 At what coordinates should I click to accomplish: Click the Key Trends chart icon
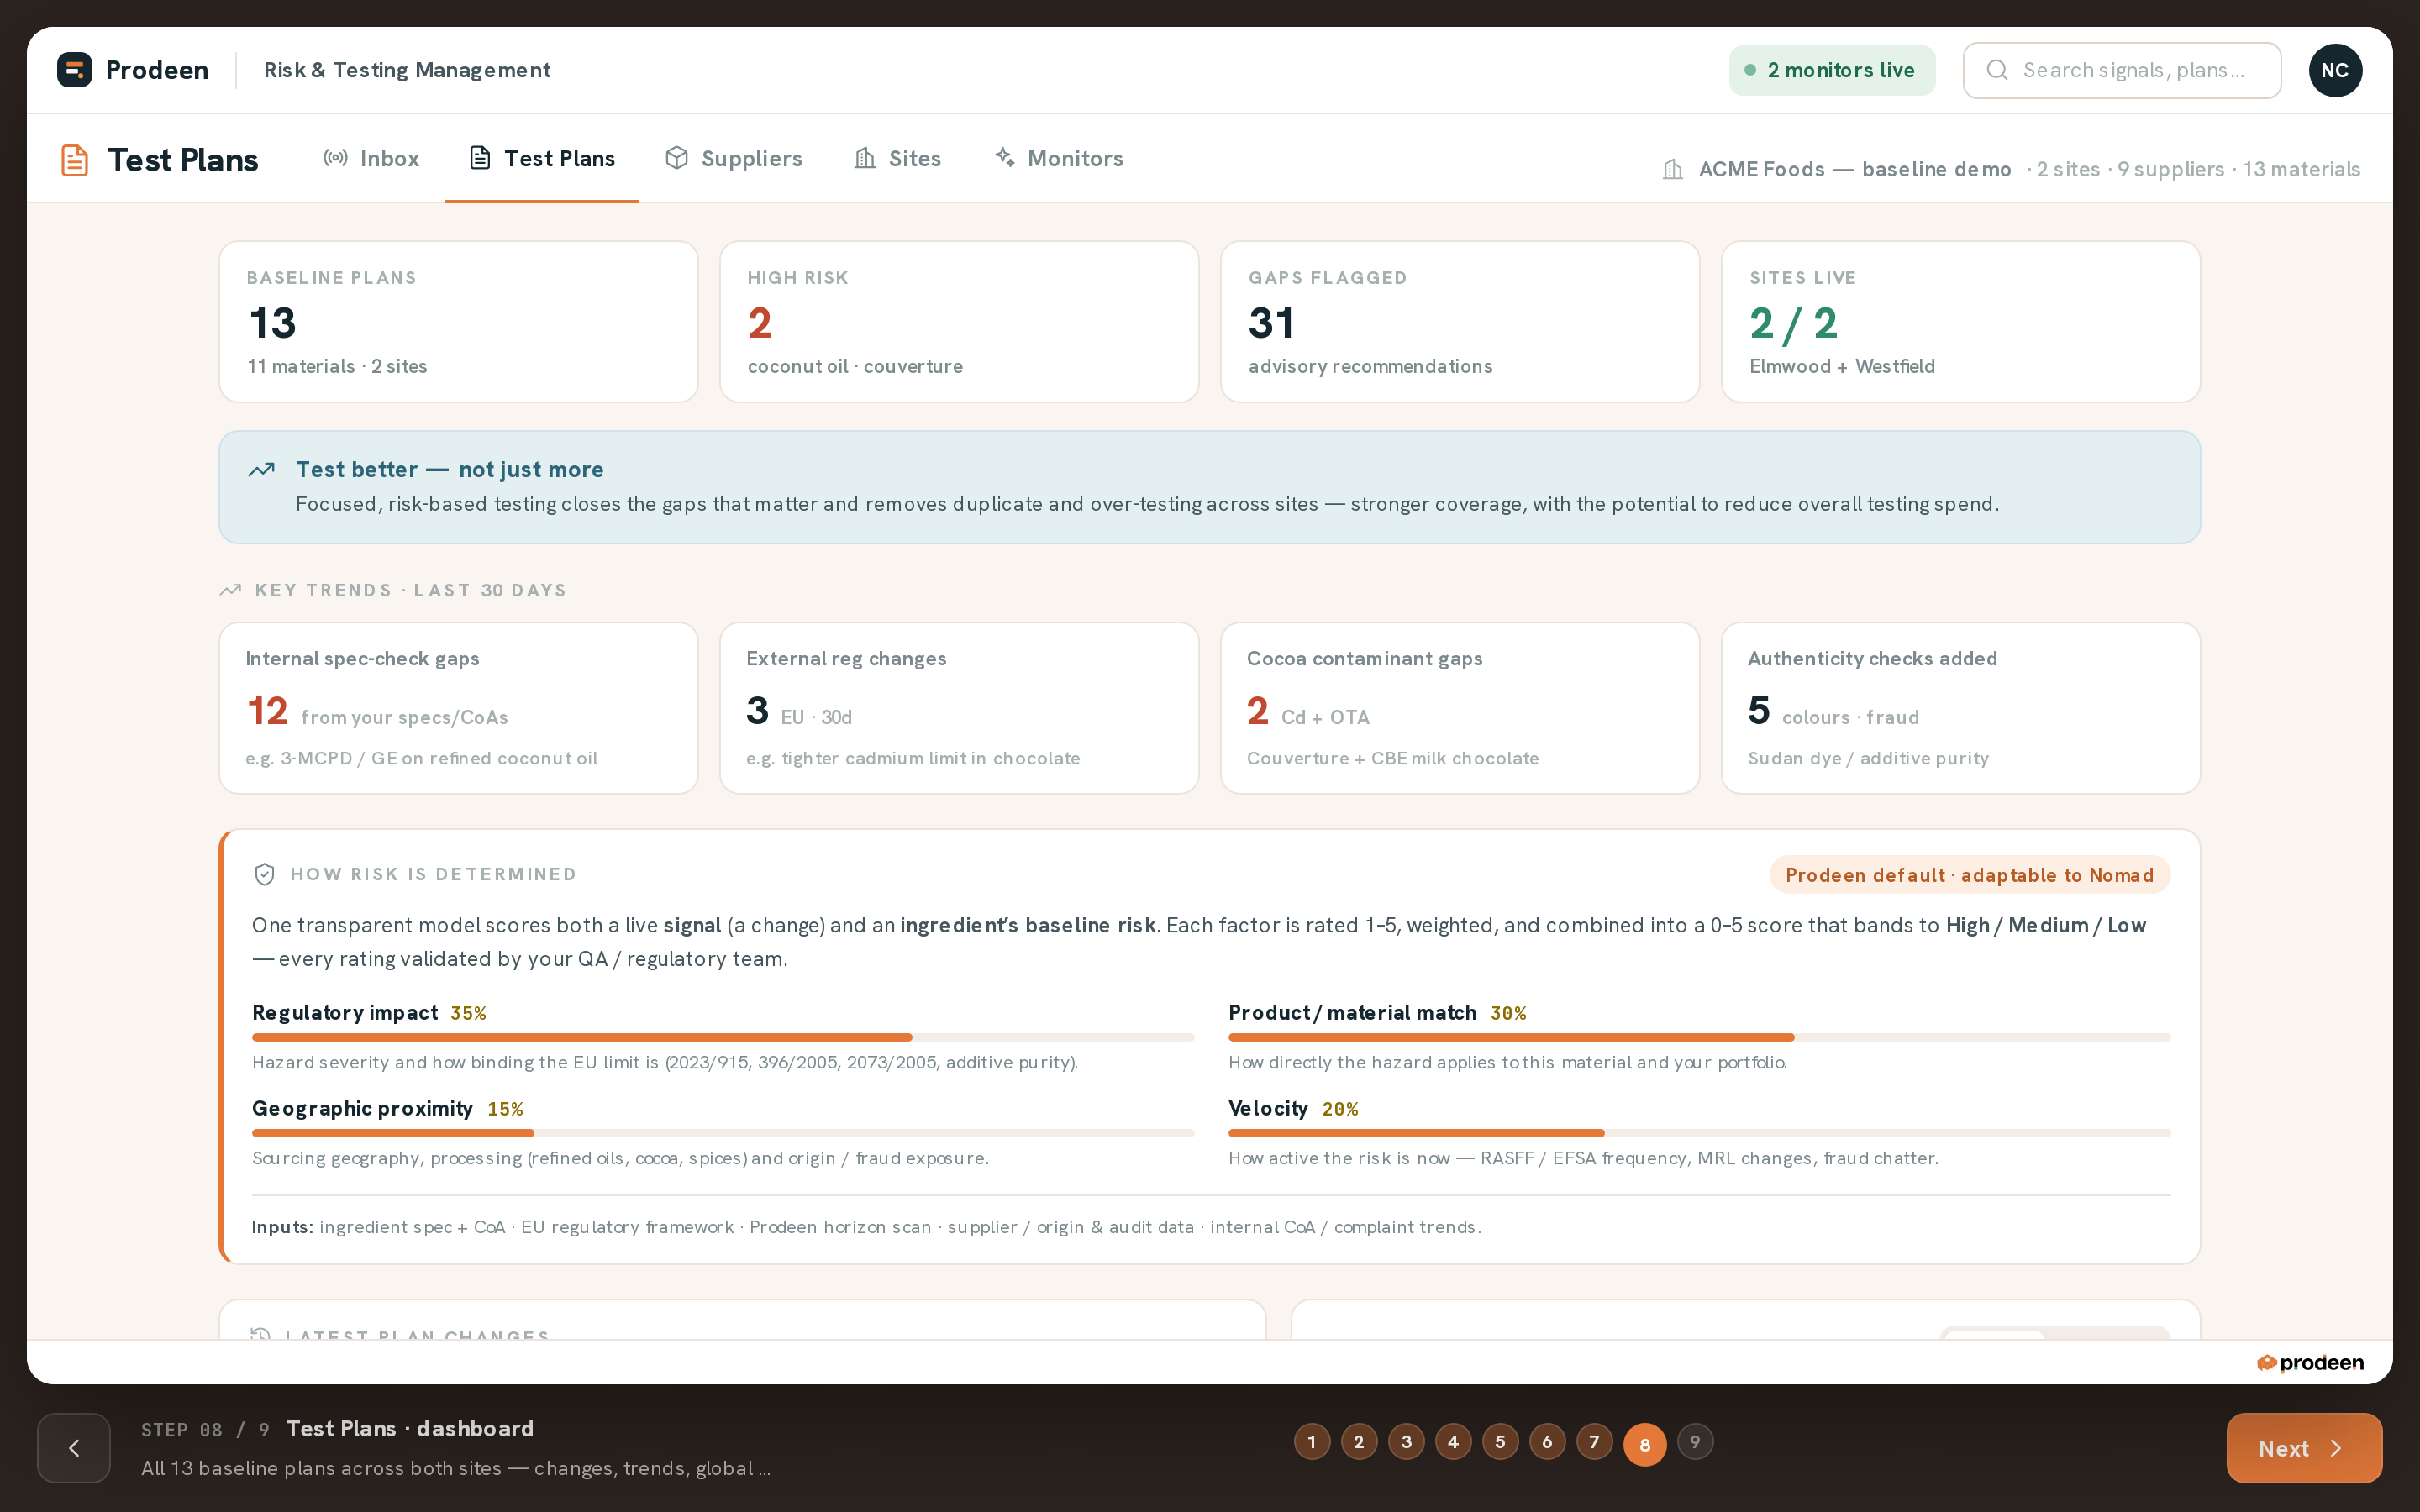tap(231, 590)
